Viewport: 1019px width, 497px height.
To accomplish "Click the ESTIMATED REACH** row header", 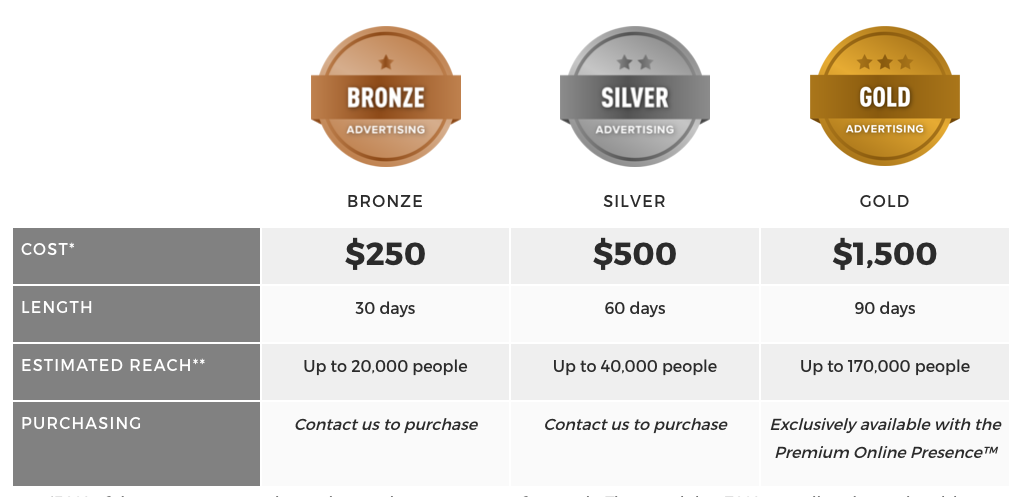I will point(136,372).
